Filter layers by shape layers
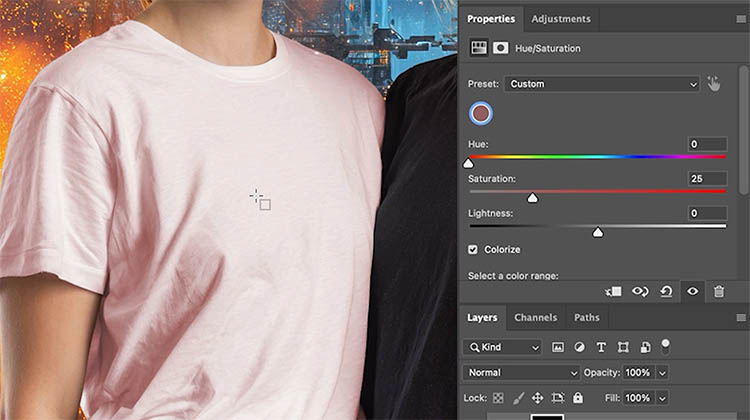Image resolution: width=750 pixels, height=420 pixels. (623, 347)
